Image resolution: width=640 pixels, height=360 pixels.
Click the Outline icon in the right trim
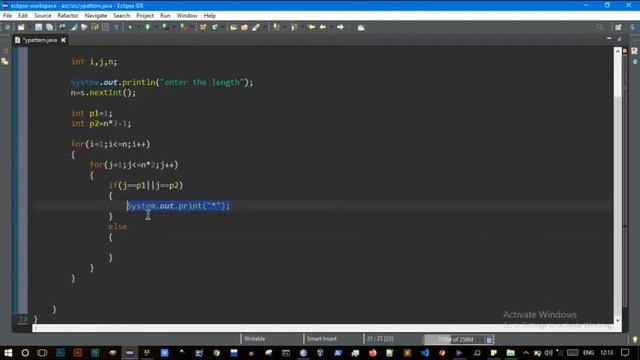[x=634, y=62]
